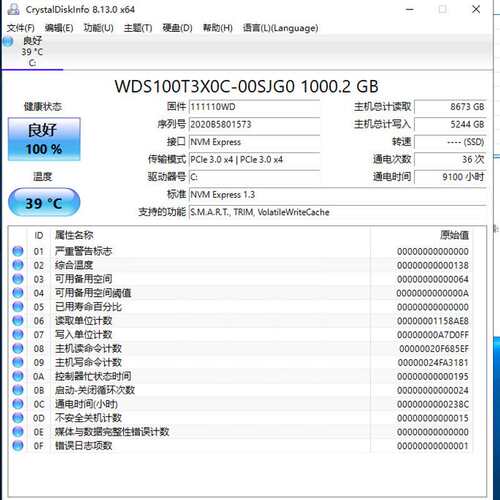
Task: Click status orb for attribute 07 写入单位计数
Action: [18, 334]
